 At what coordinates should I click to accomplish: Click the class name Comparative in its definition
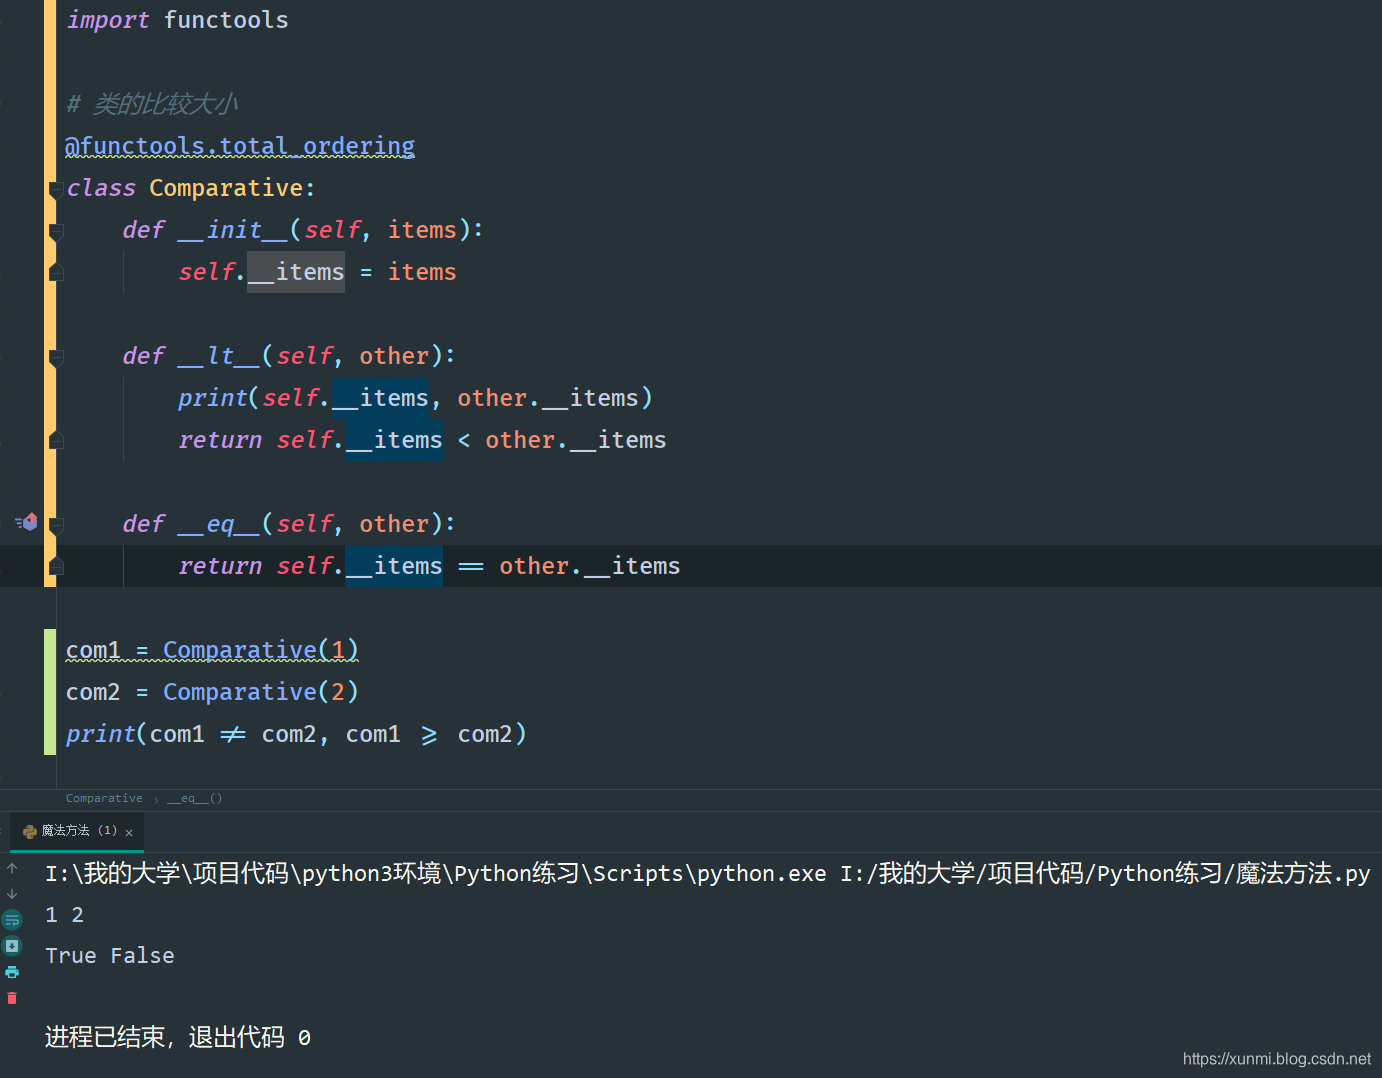(x=227, y=188)
